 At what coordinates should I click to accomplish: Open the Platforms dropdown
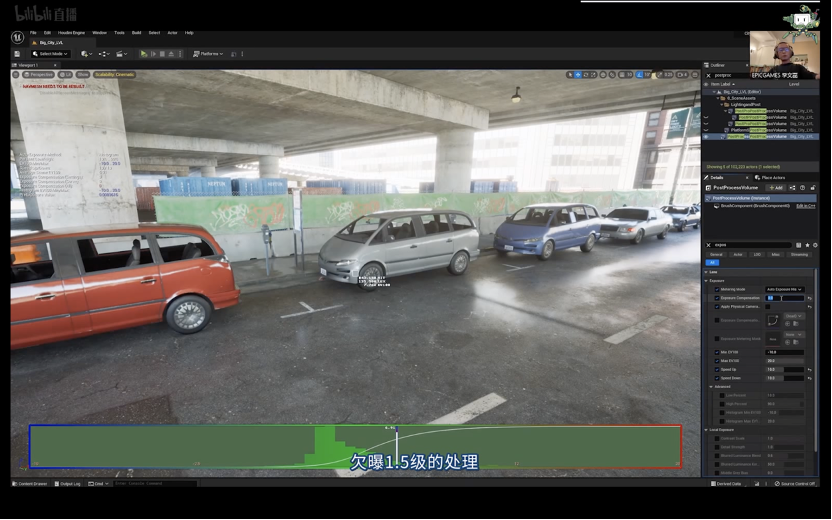[x=208, y=54]
